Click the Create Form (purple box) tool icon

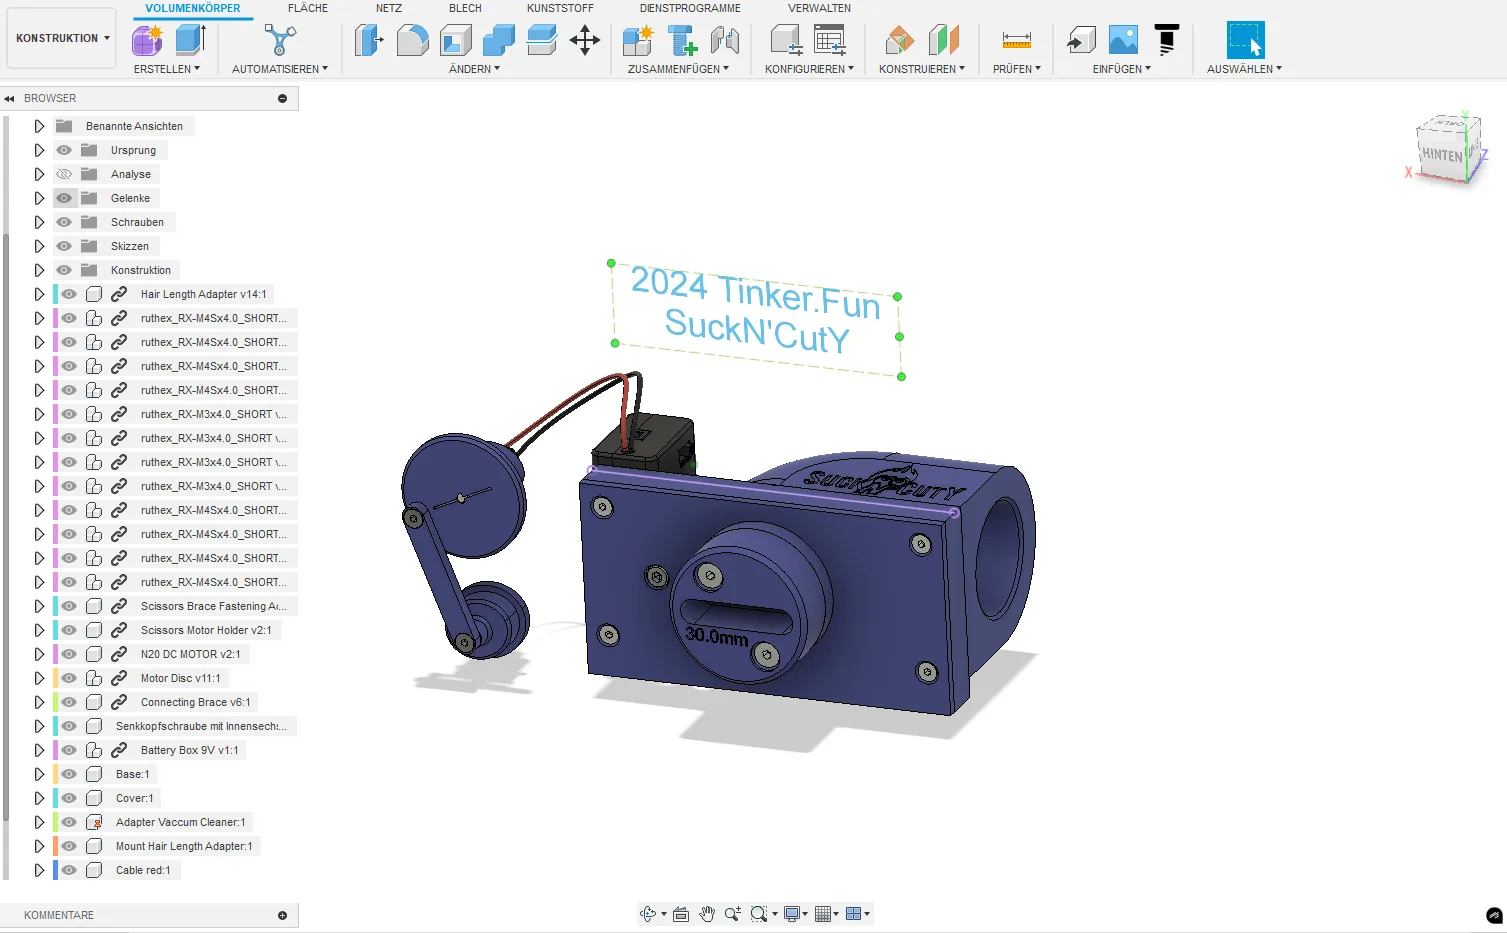(148, 40)
